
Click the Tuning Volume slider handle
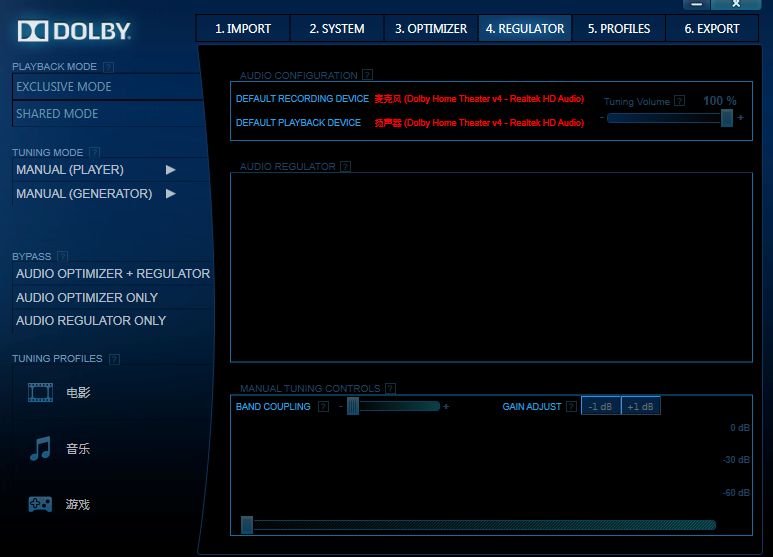pos(727,118)
